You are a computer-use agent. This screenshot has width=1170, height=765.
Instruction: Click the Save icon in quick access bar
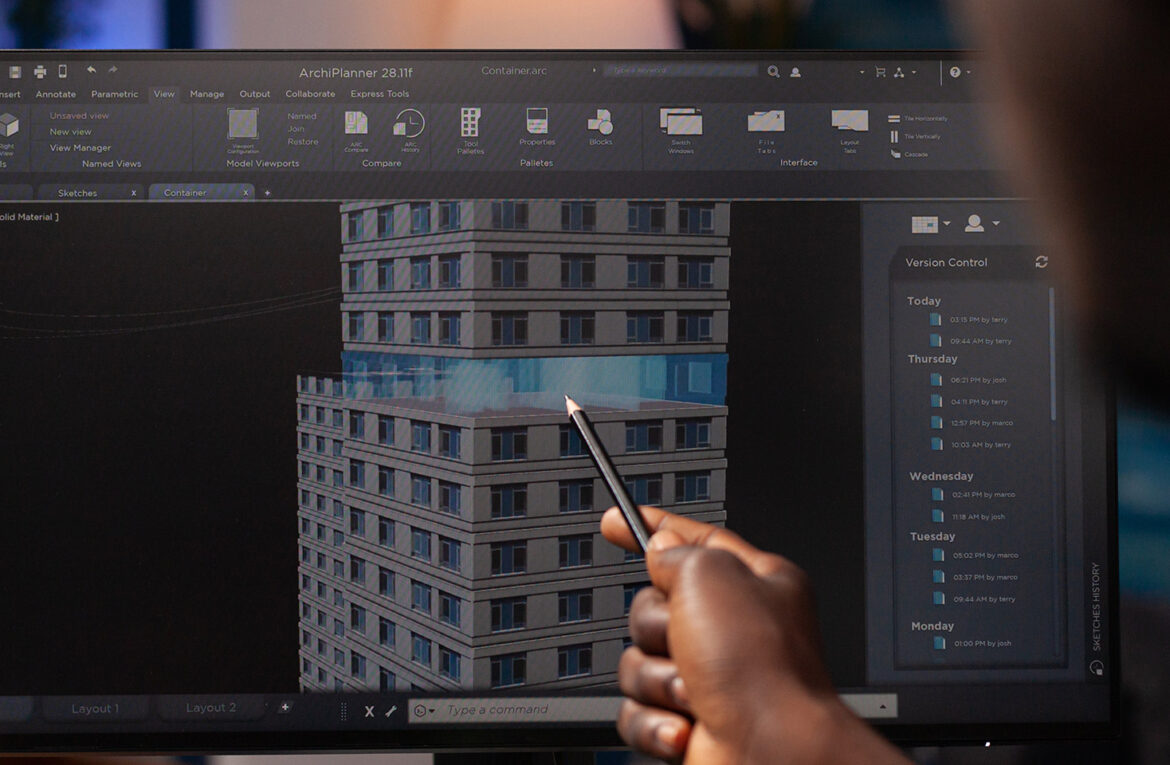coord(15,72)
